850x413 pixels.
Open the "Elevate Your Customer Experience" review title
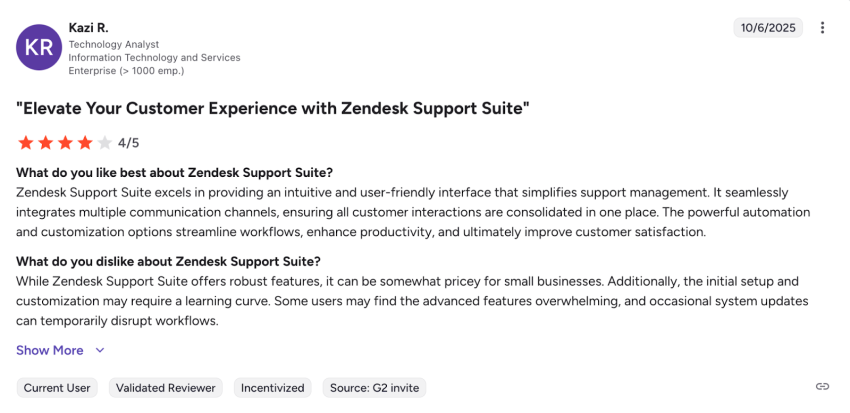[x=272, y=108]
